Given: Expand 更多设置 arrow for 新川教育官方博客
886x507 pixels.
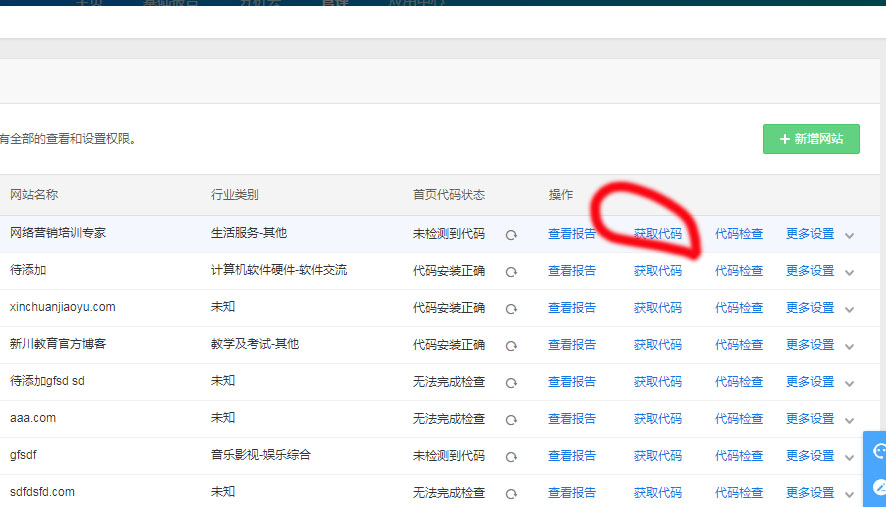Looking at the screenshot, I should (849, 346).
